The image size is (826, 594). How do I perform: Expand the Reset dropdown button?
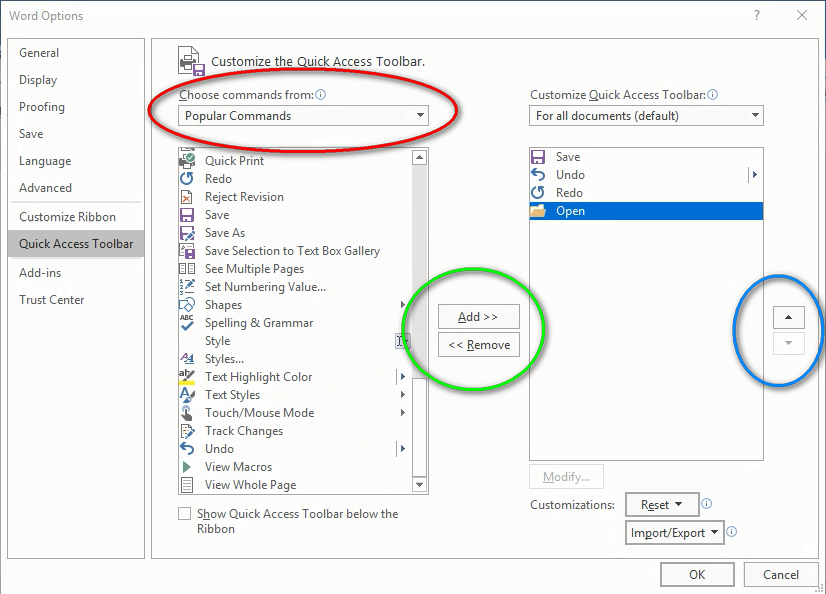pos(661,505)
